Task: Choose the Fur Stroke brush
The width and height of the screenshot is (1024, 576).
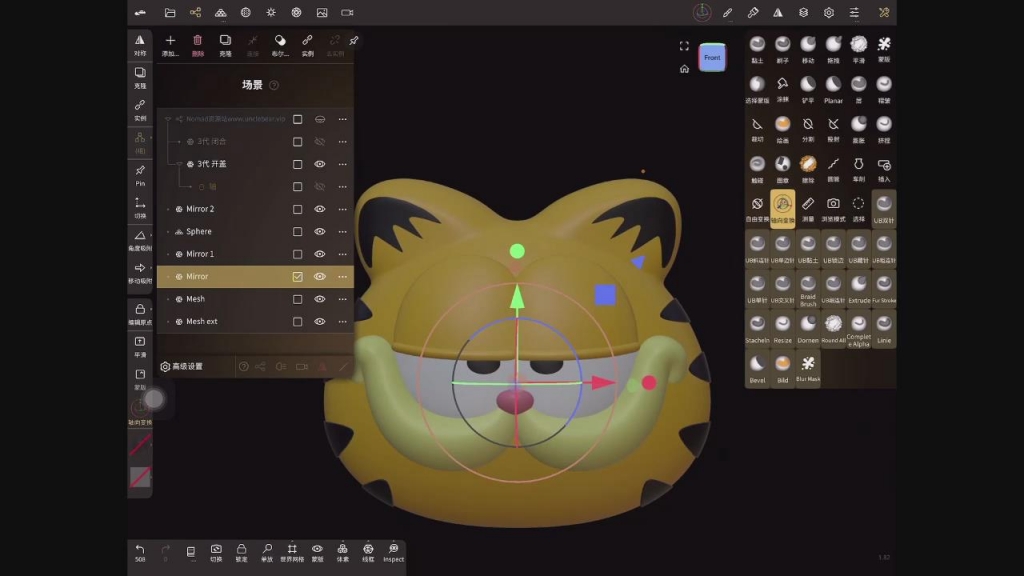Action: coord(884,289)
